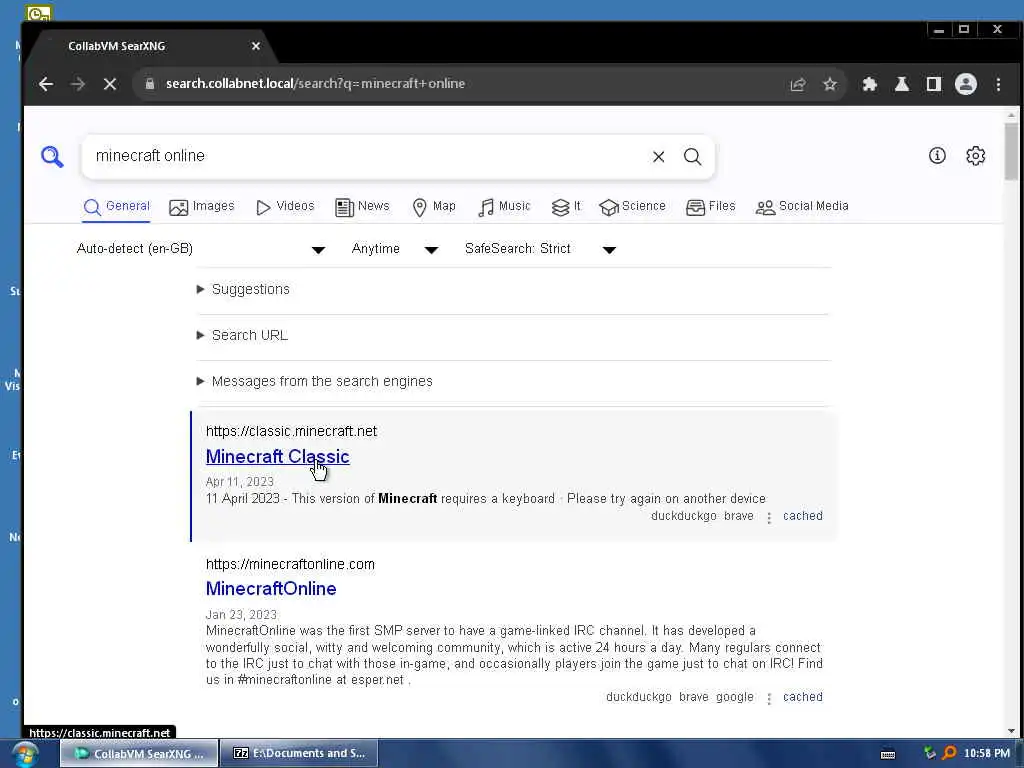The width and height of the screenshot is (1024, 768).
Task: Switch to Map category
Action: (434, 207)
